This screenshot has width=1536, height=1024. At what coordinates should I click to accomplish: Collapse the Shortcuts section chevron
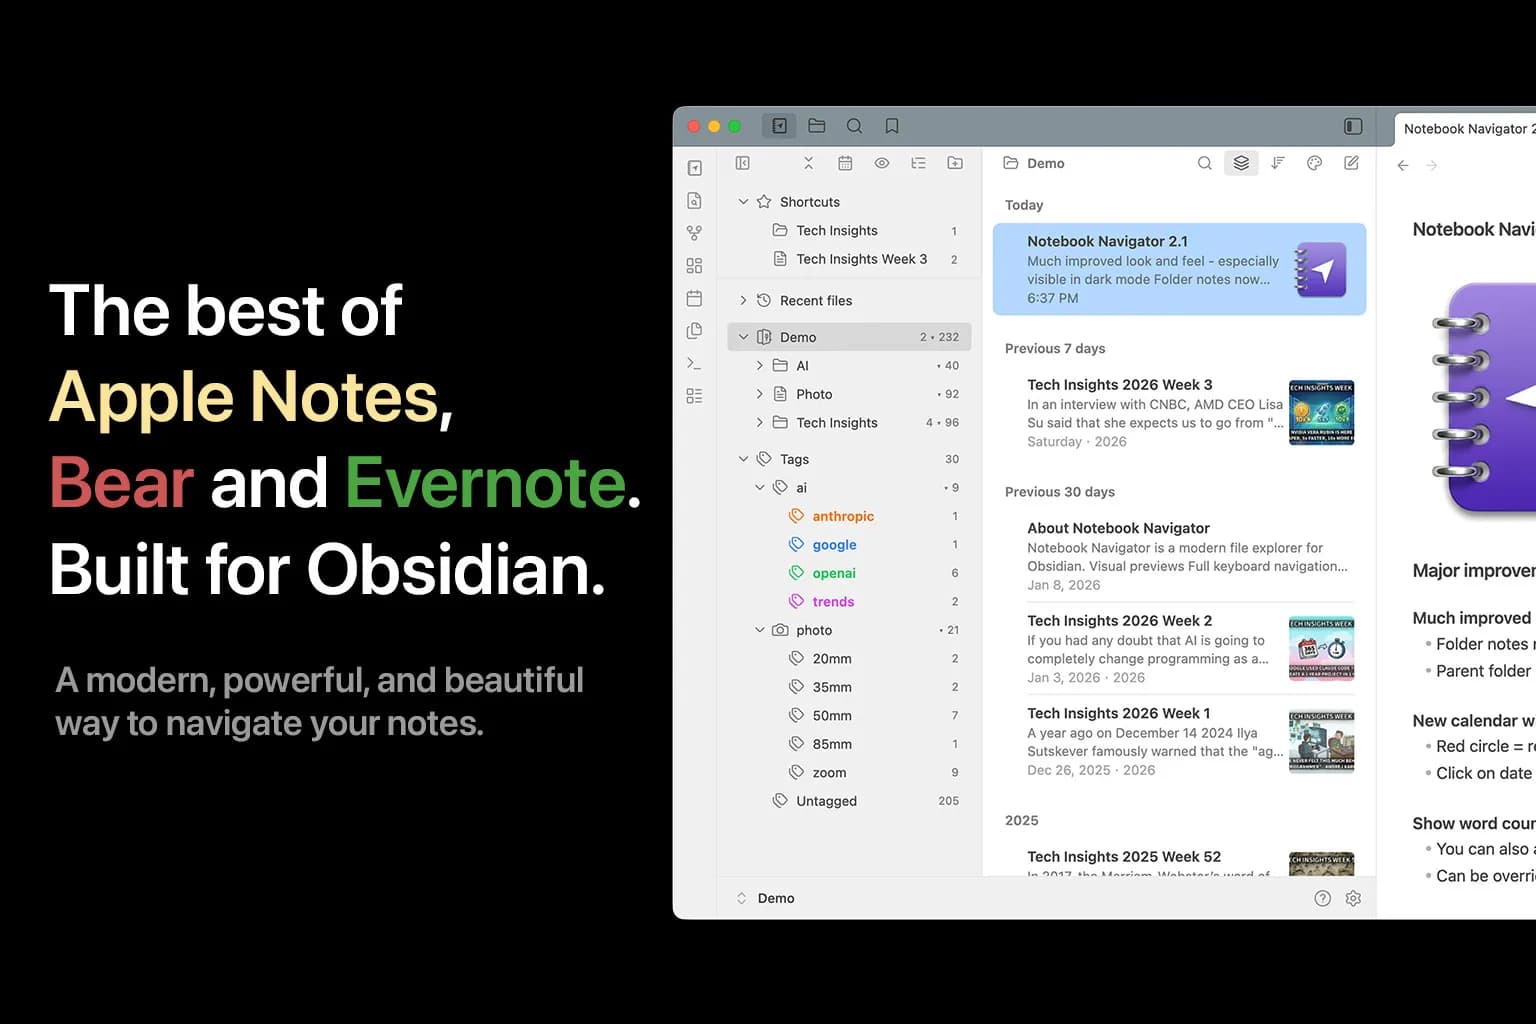point(743,202)
